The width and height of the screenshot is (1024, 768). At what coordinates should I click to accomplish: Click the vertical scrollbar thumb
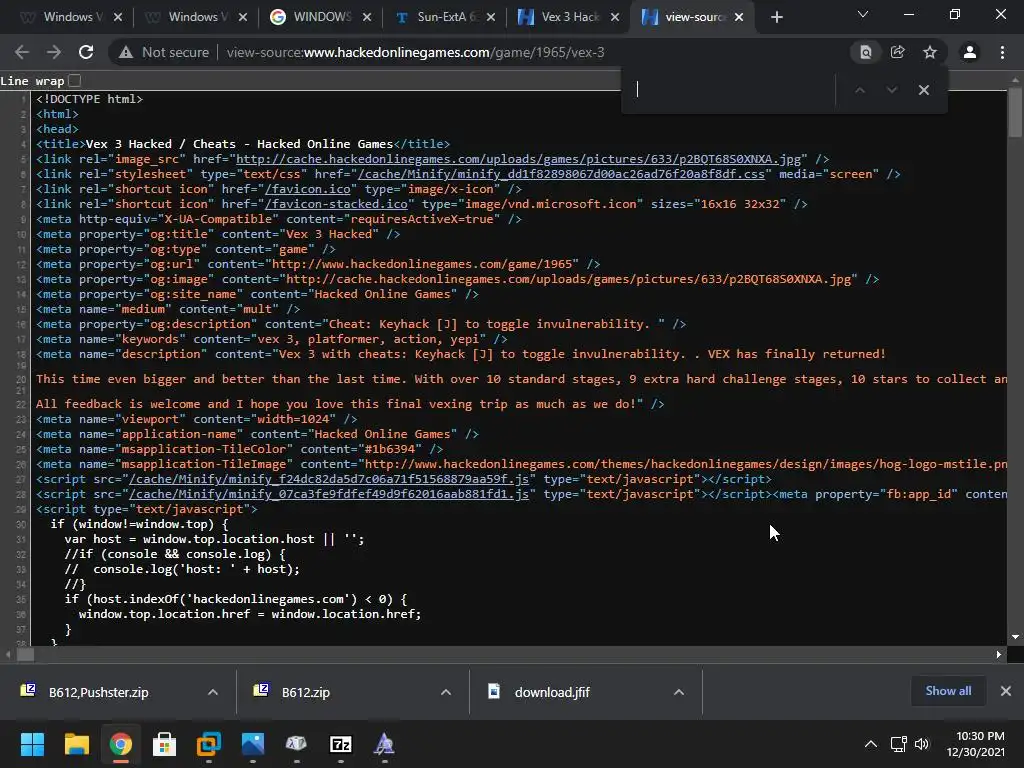(x=1014, y=112)
